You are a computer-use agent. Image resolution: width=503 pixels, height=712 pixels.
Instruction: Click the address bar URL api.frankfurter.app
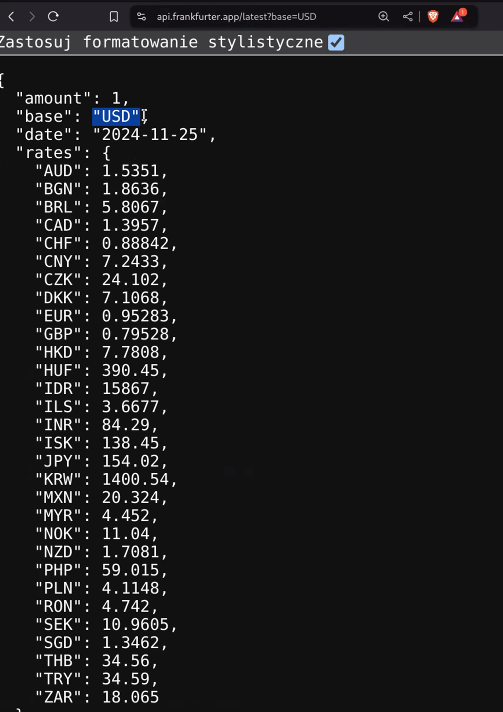click(x=237, y=17)
